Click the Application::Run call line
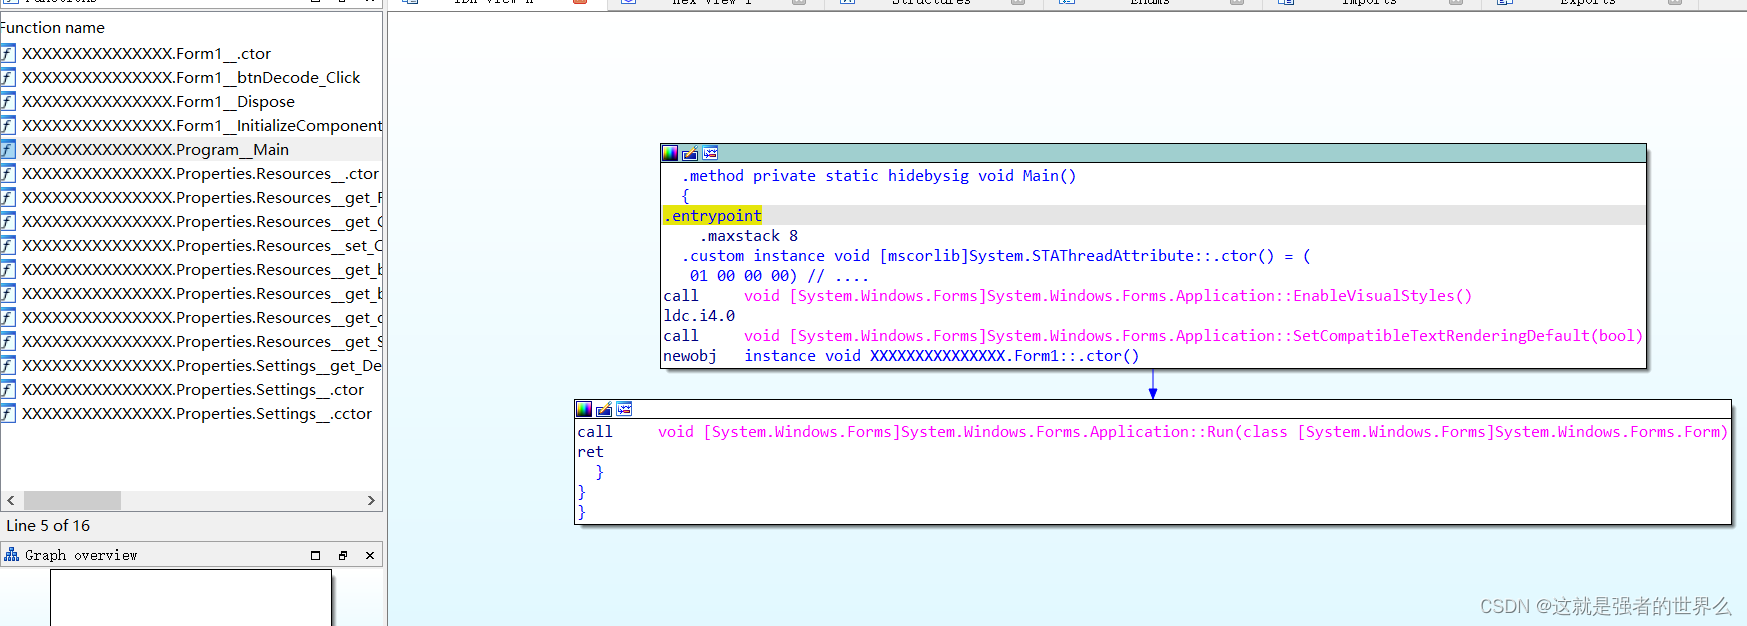Viewport: 1747px width, 626px height. 1153,432
